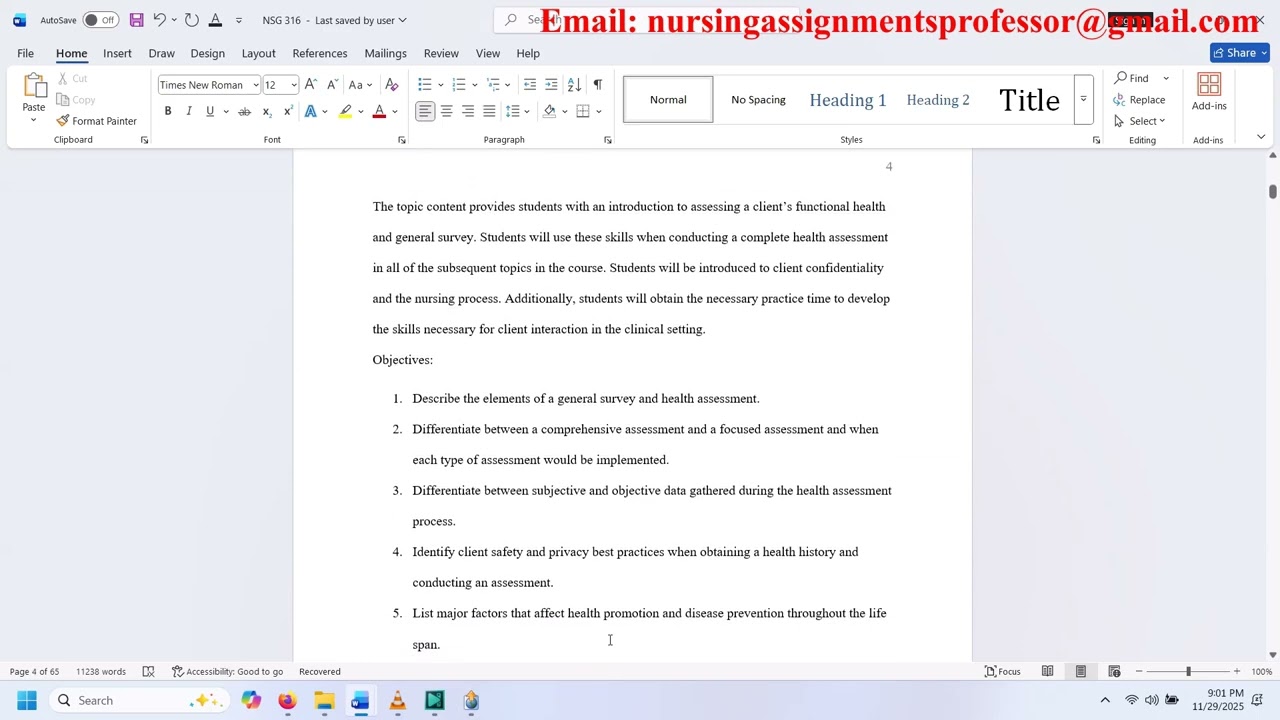Switch to the References tab
The height and width of the screenshot is (720, 1280).
(x=320, y=53)
